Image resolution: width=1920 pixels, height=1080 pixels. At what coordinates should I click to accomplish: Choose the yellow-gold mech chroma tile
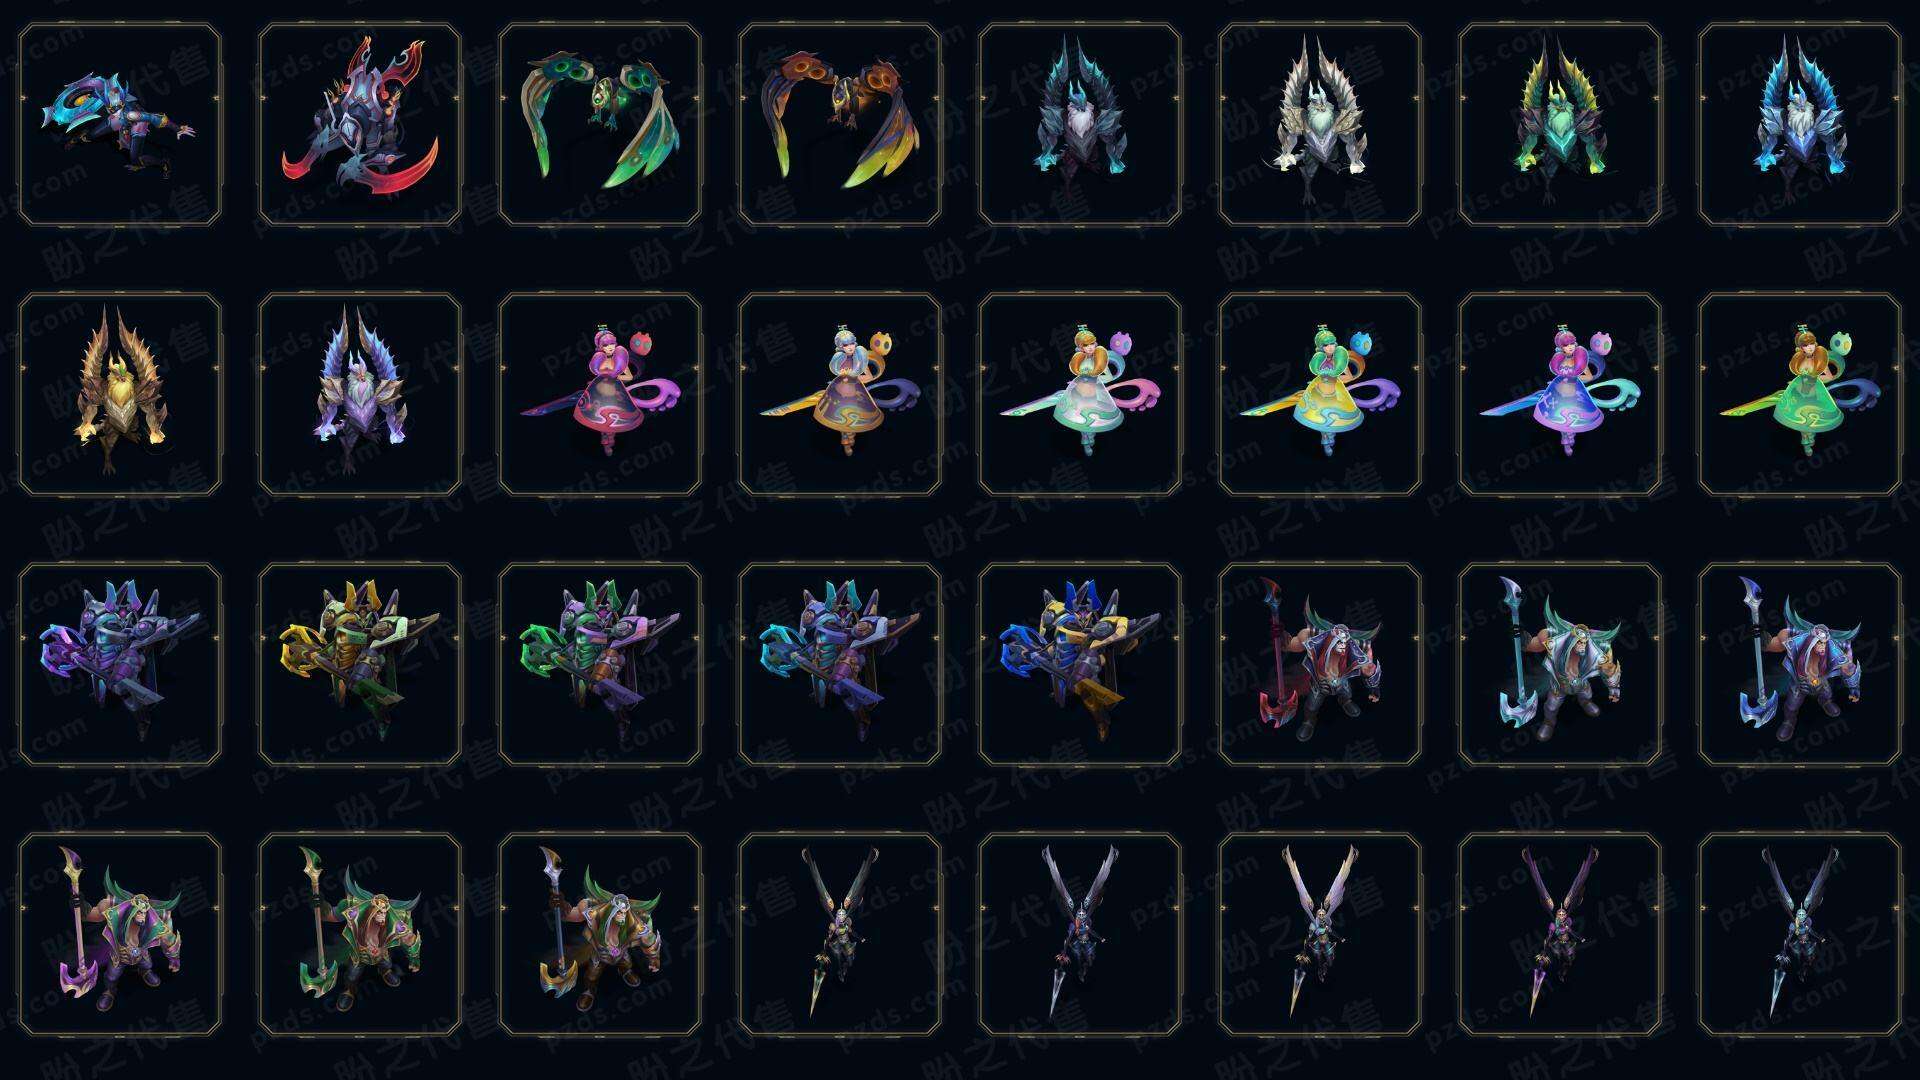(360, 665)
